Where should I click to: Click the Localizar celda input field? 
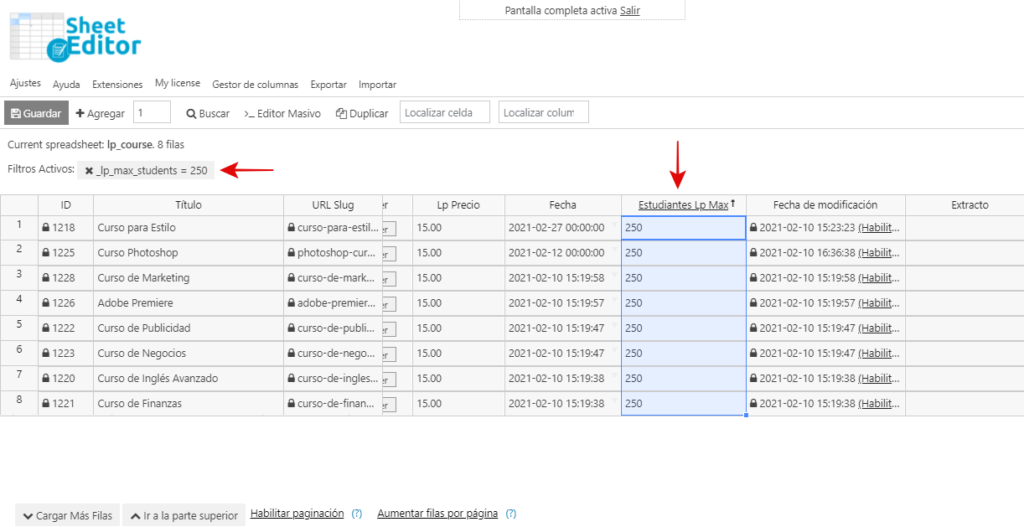pos(444,113)
